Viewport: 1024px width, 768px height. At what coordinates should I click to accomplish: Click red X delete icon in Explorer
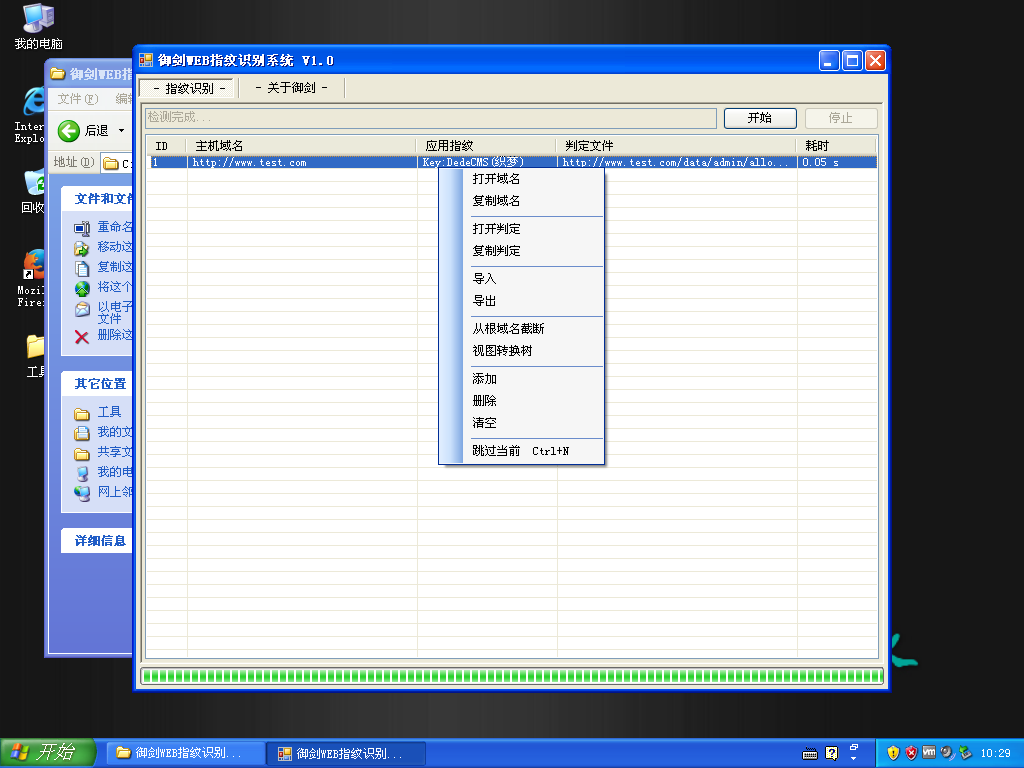[82, 337]
